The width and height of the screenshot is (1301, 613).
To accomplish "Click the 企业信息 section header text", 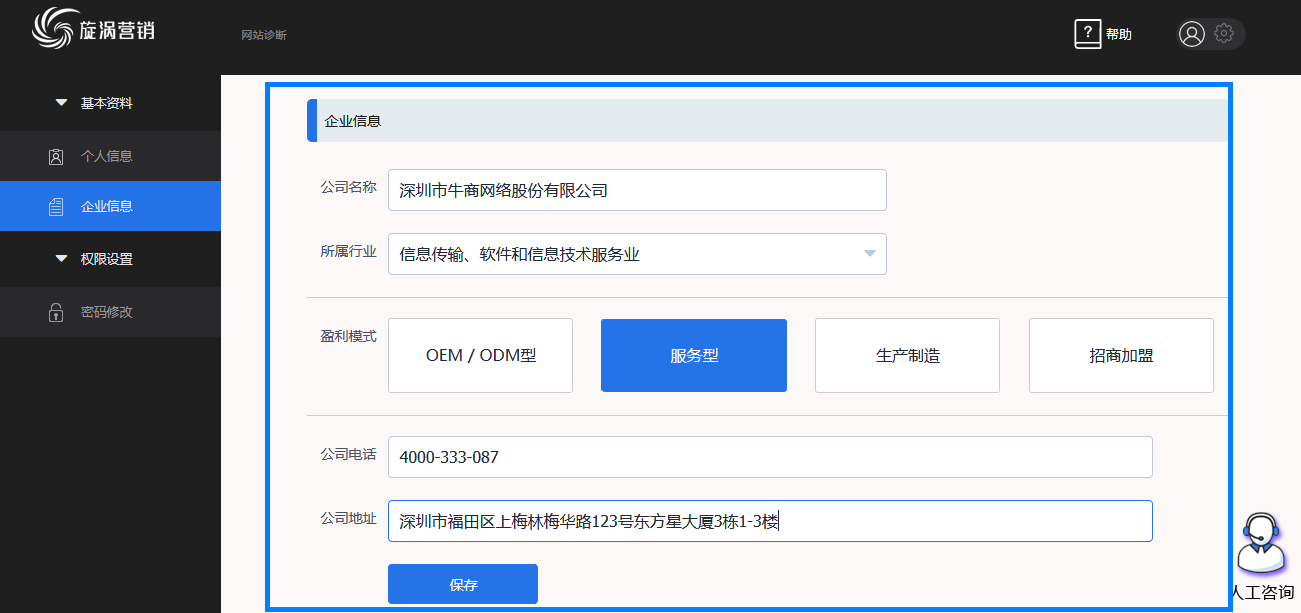I will click(x=353, y=121).
